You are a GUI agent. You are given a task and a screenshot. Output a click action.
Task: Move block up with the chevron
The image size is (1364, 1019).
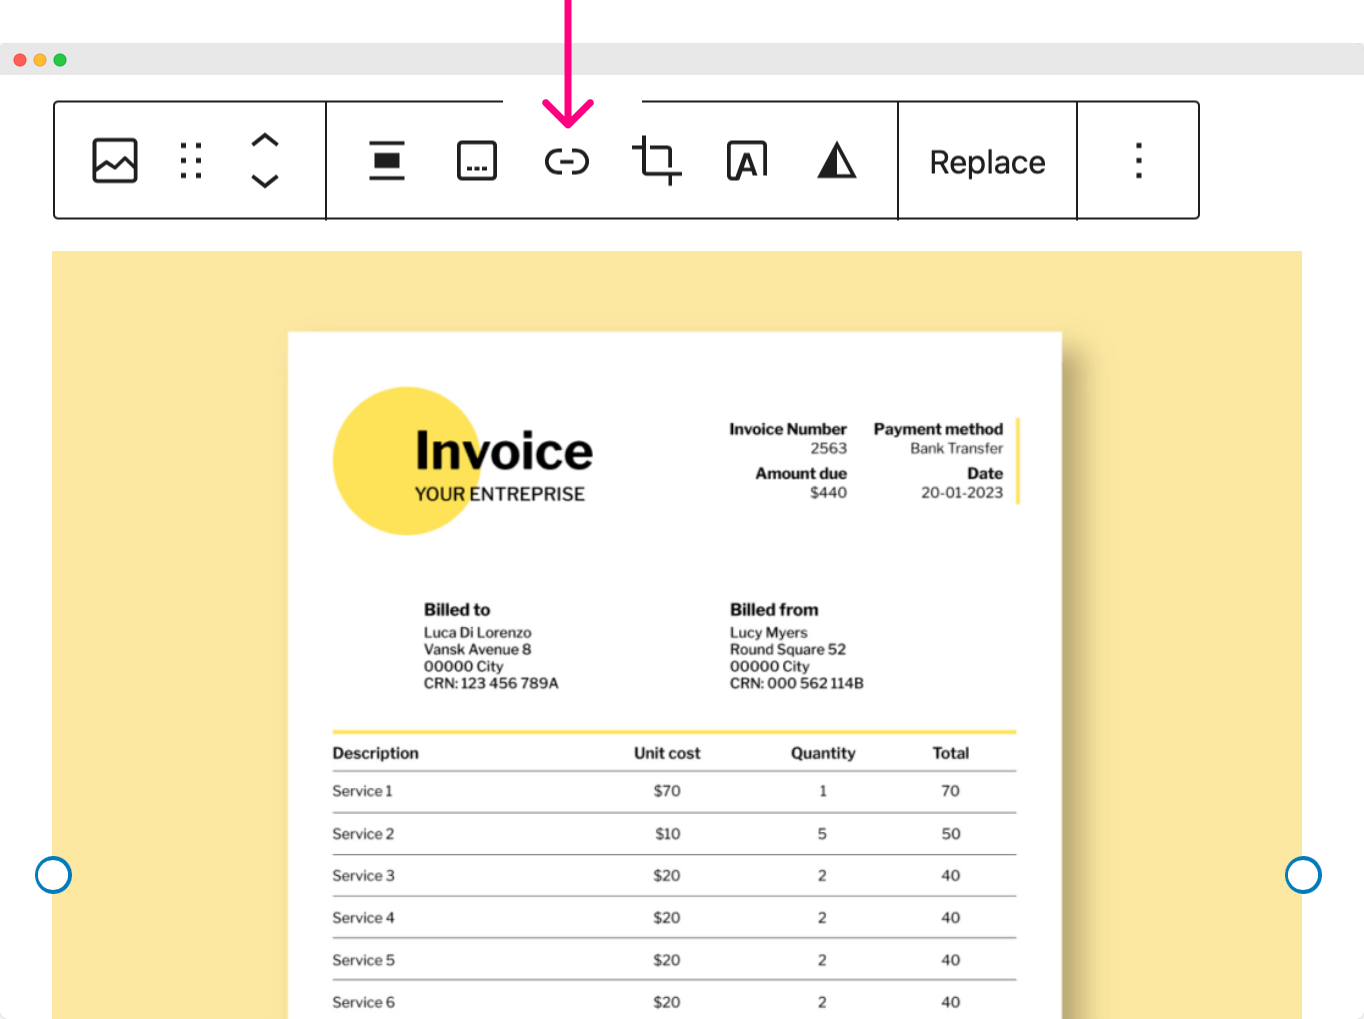click(264, 141)
